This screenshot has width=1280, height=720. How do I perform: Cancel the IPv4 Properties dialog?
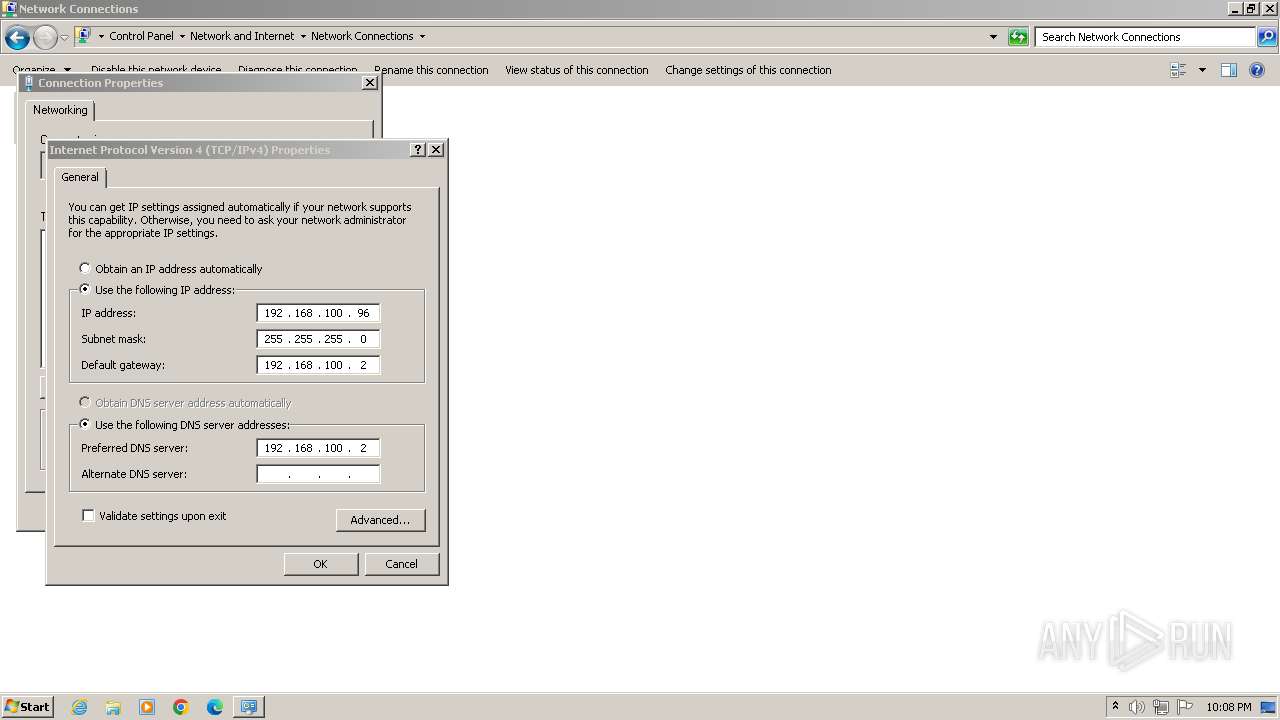click(401, 564)
